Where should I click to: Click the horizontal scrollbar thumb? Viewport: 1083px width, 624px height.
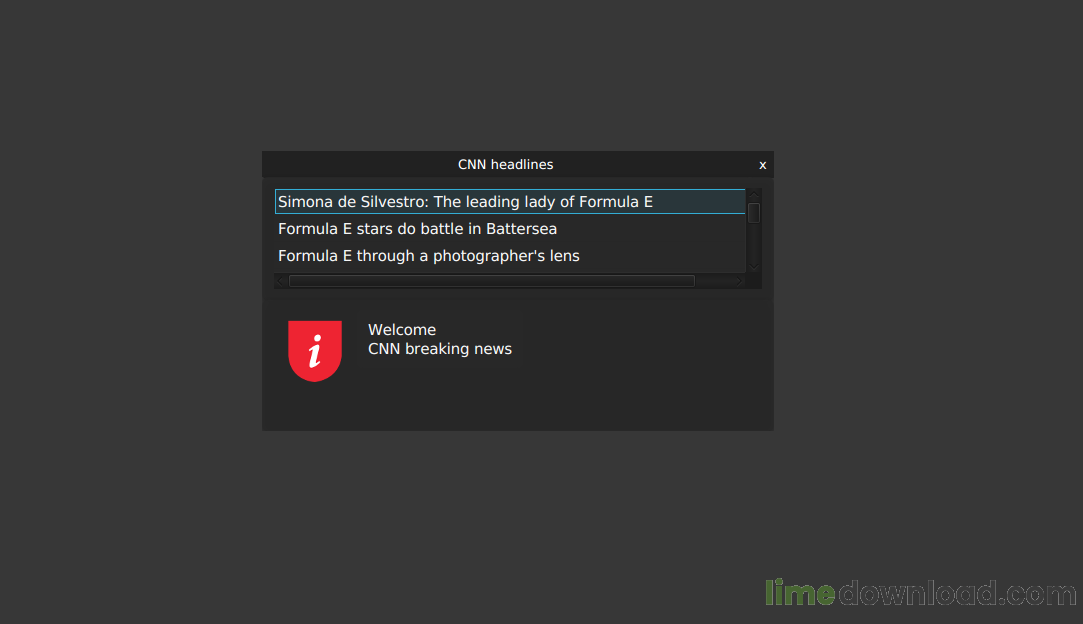492,281
